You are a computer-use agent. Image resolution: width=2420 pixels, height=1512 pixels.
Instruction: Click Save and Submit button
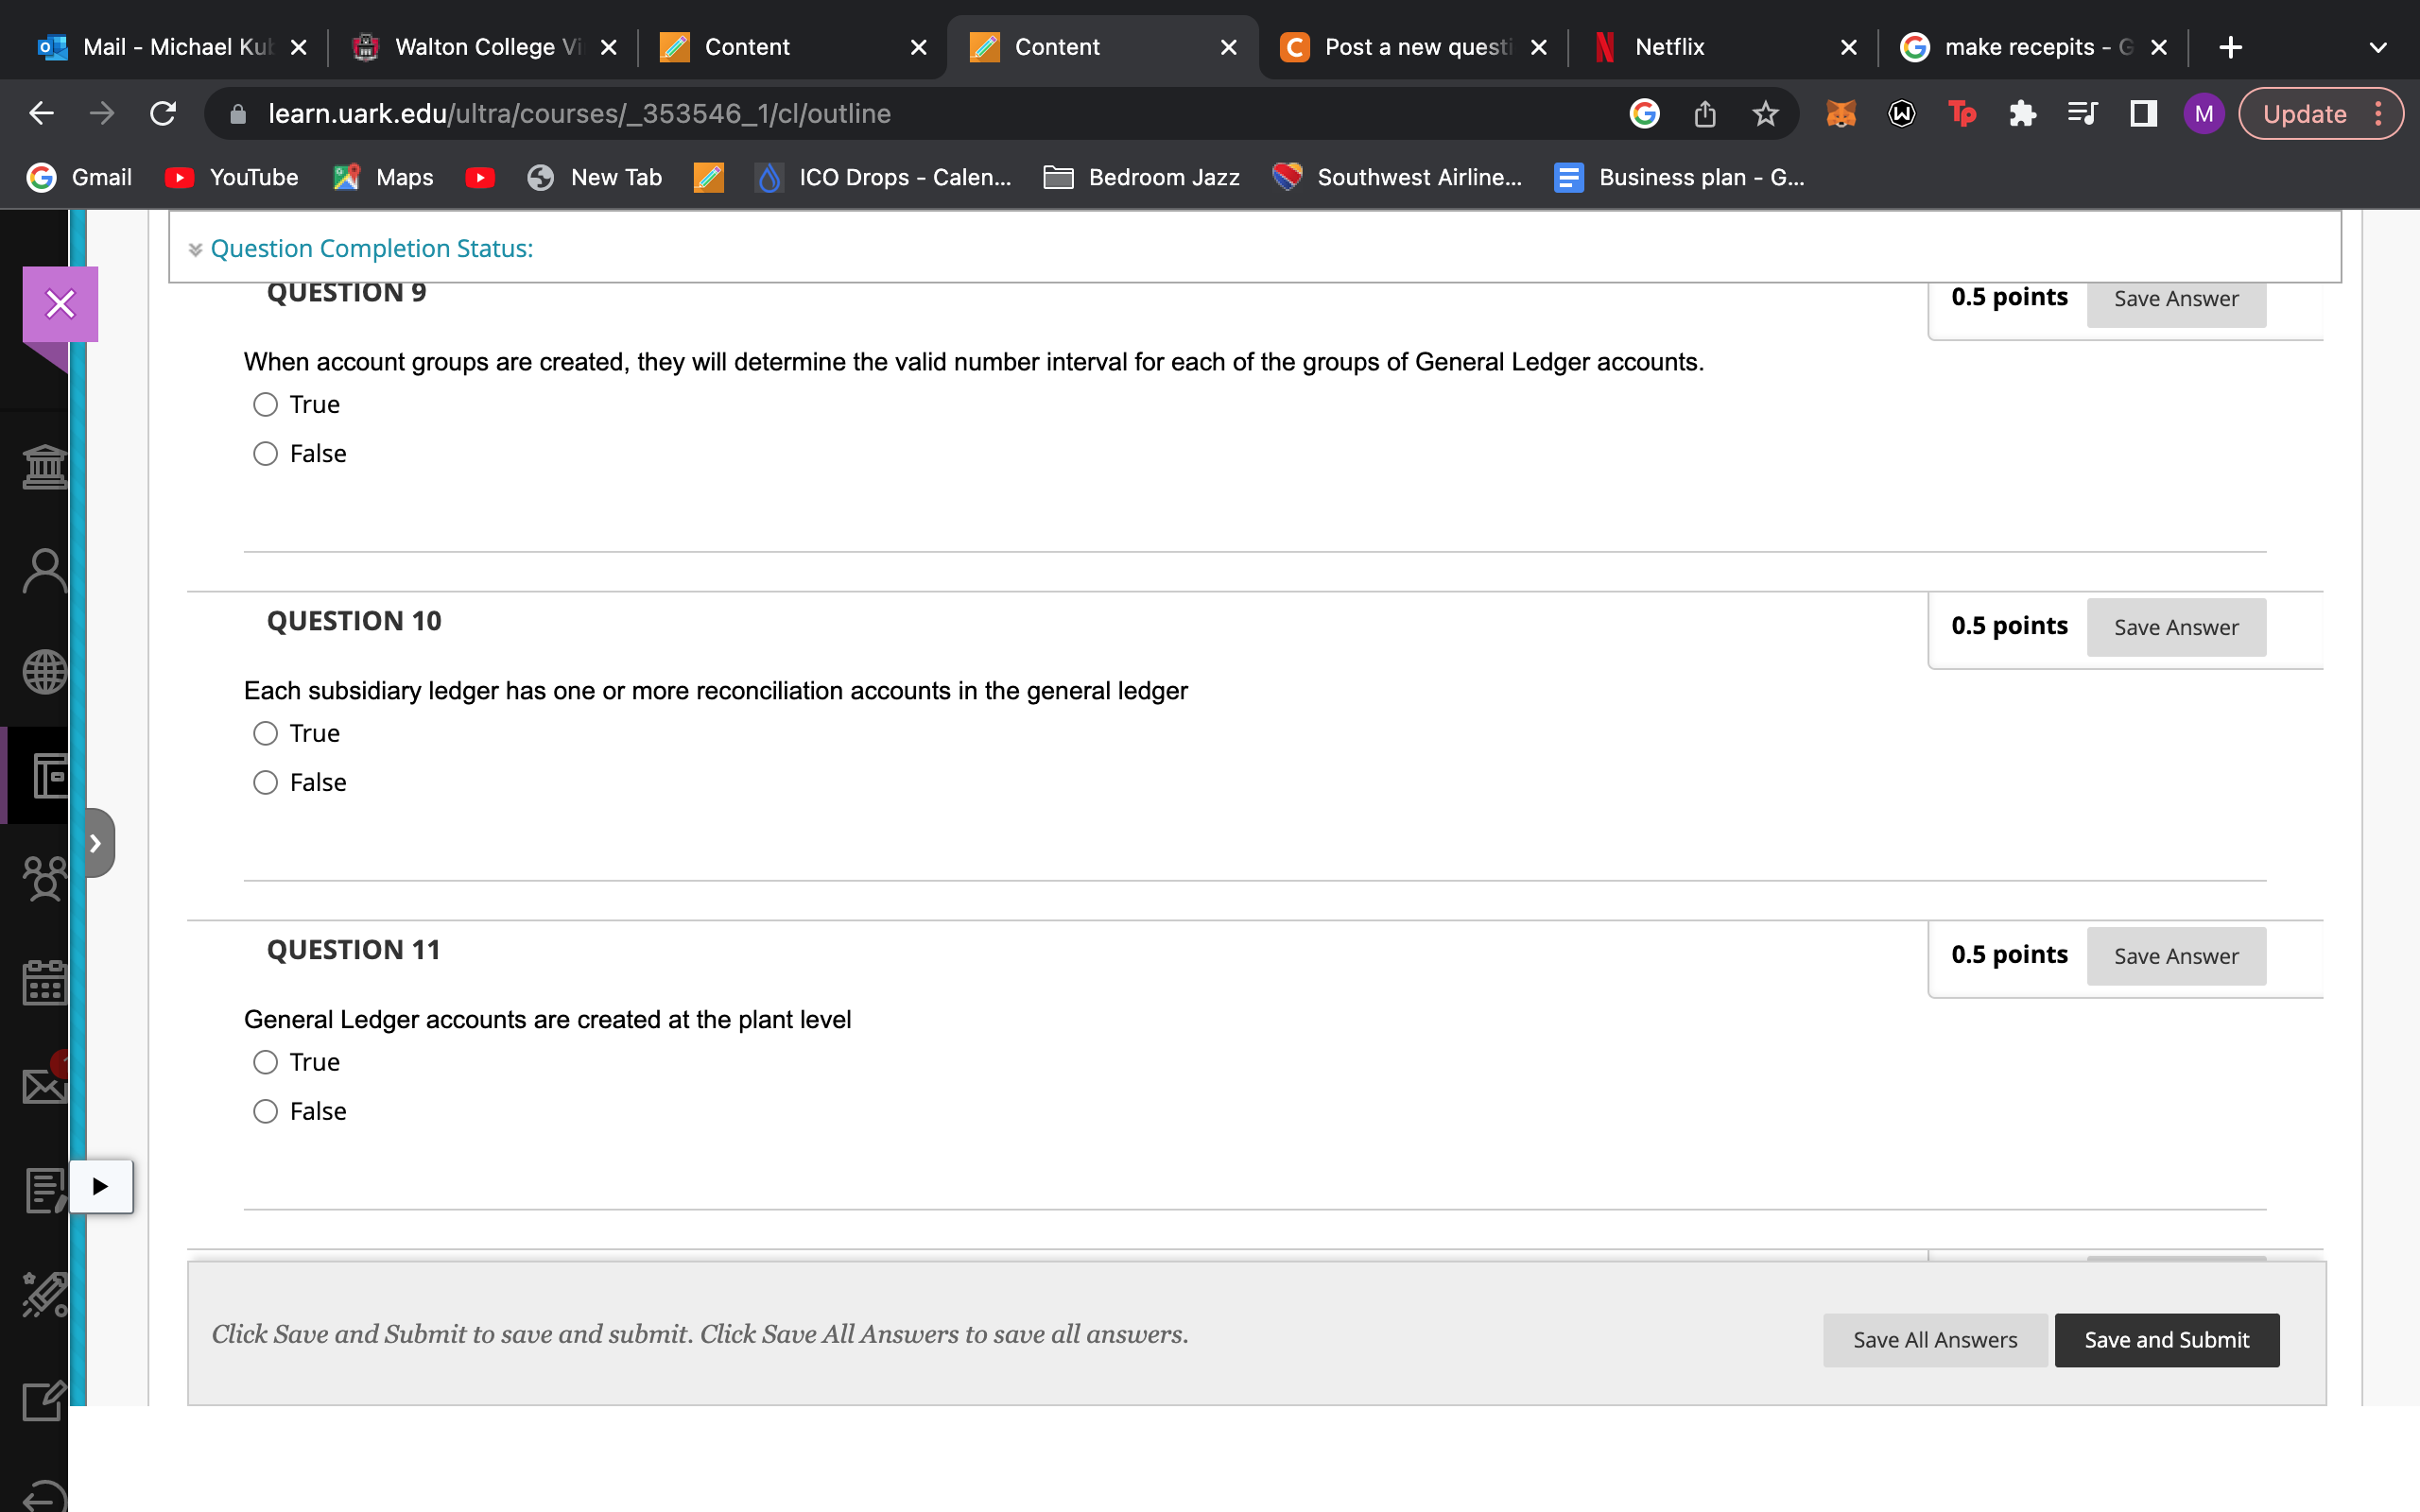coord(2166,1340)
